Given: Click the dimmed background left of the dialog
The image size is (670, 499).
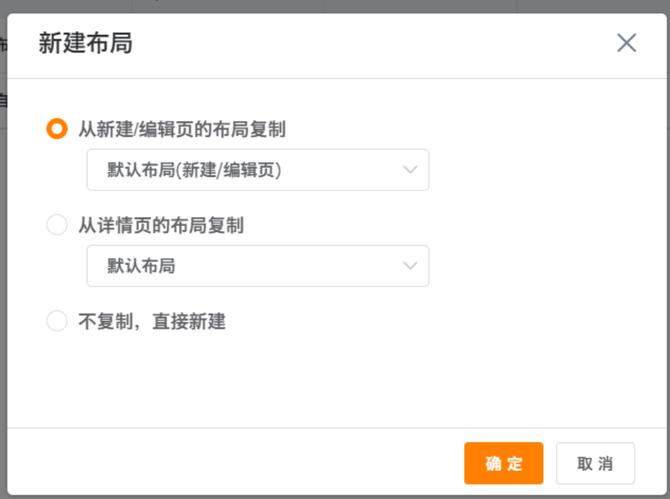Looking at the screenshot, I should coord(3,250).
